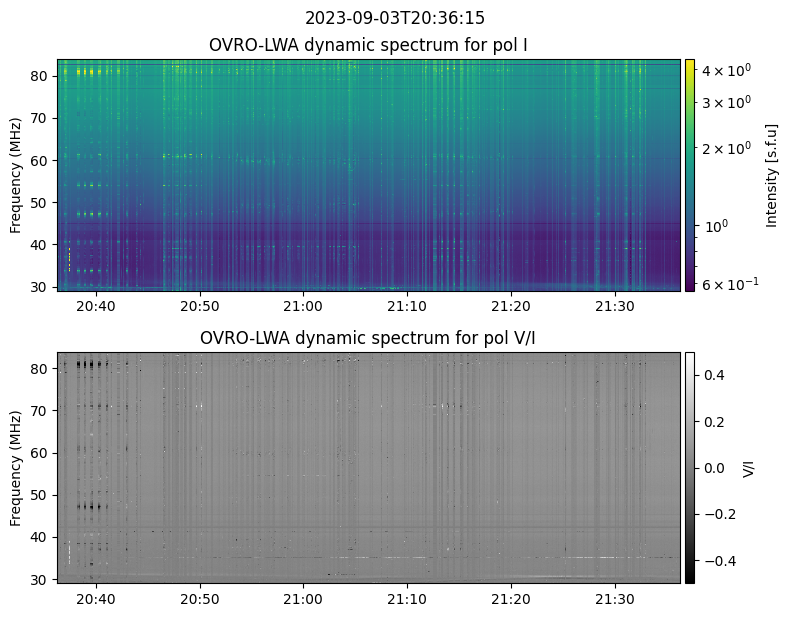
Task: Click the 50 frequency tick on lower plot
Action: coord(41,495)
